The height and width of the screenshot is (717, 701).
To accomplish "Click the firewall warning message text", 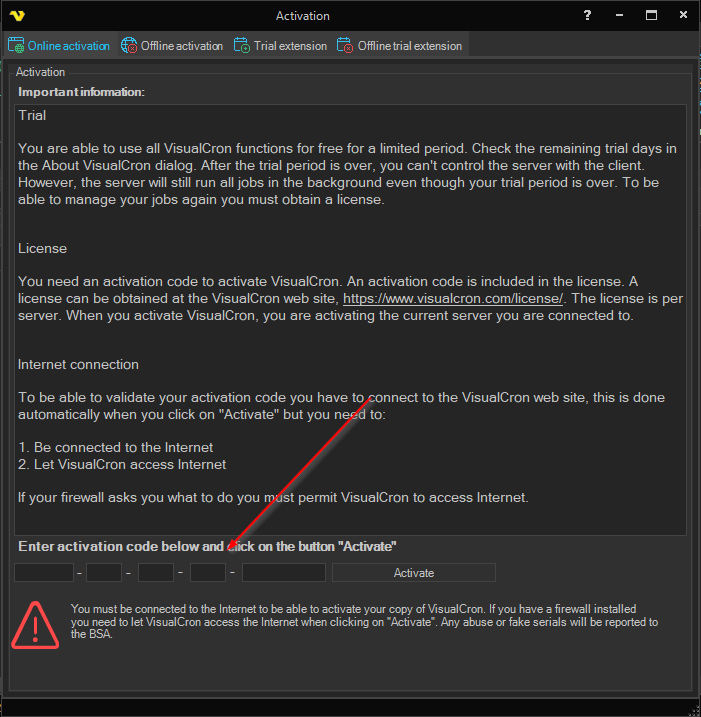I will click(365, 621).
